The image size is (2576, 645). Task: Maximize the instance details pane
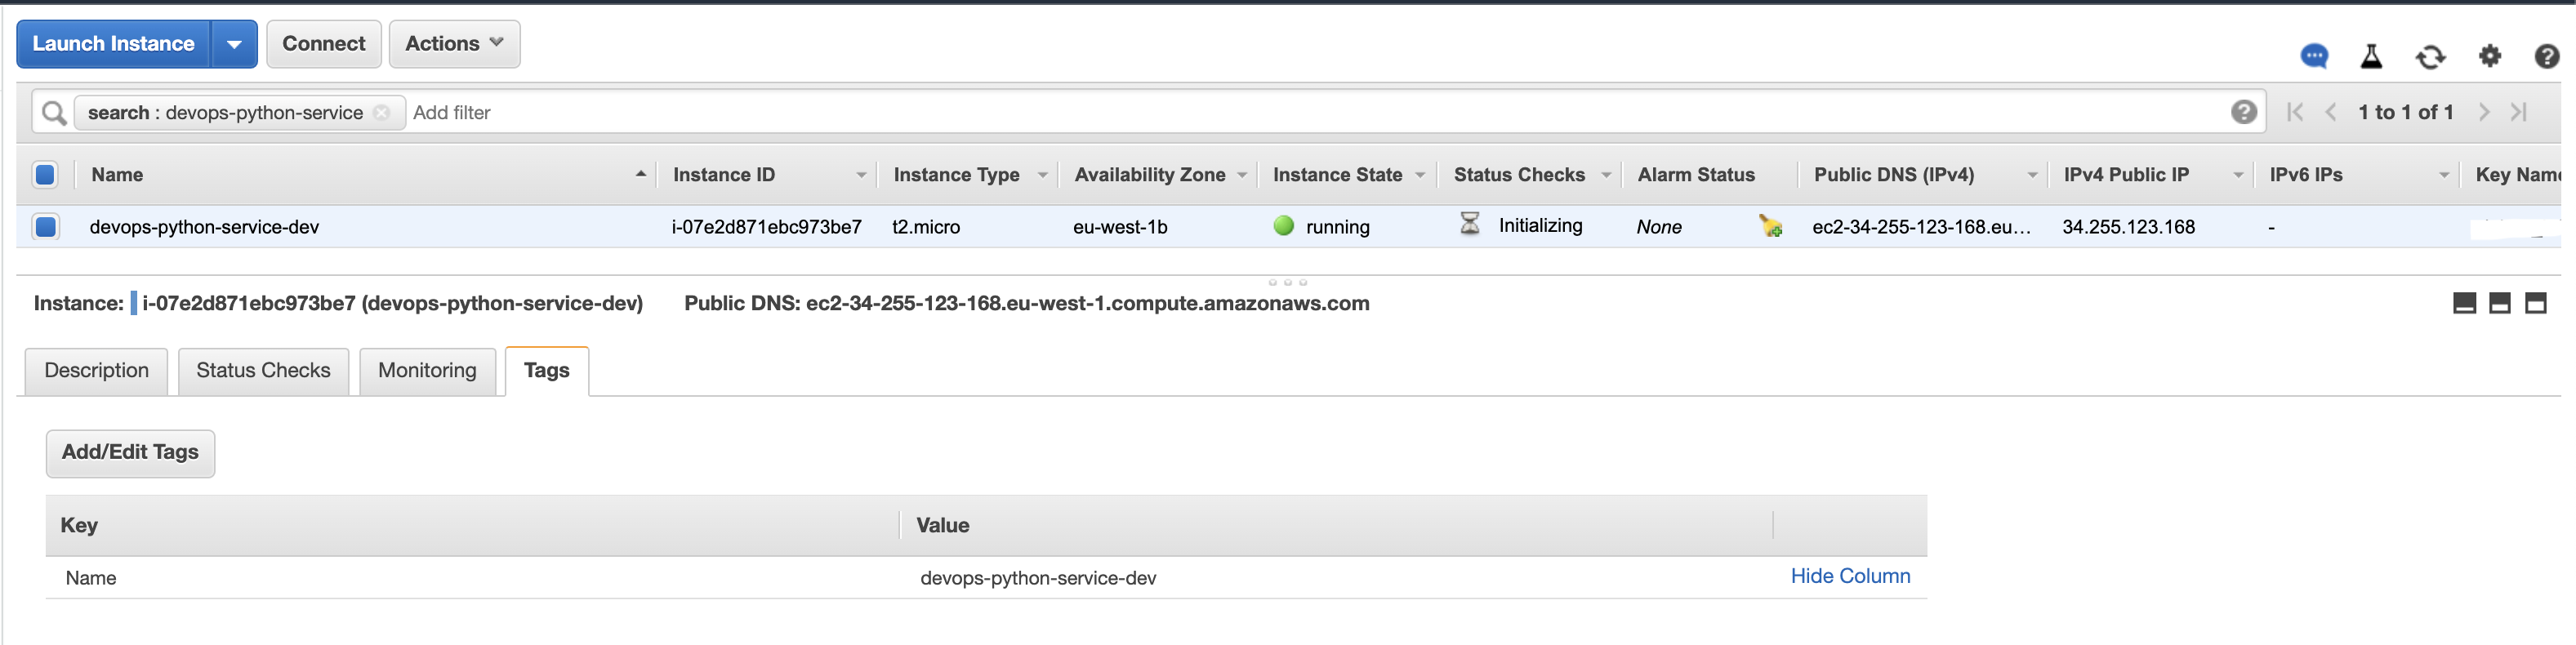click(x=2535, y=304)
